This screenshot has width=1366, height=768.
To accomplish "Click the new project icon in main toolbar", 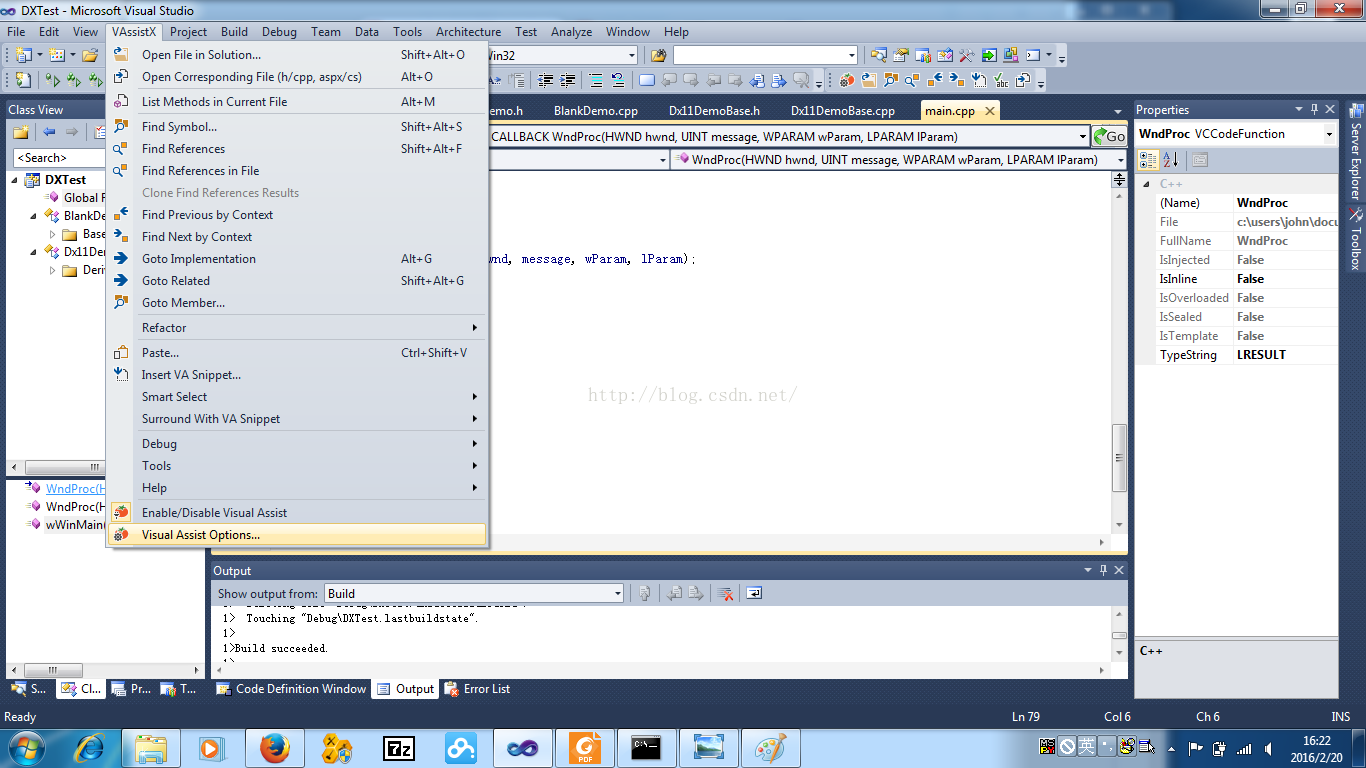I will (x=22, y=55).
